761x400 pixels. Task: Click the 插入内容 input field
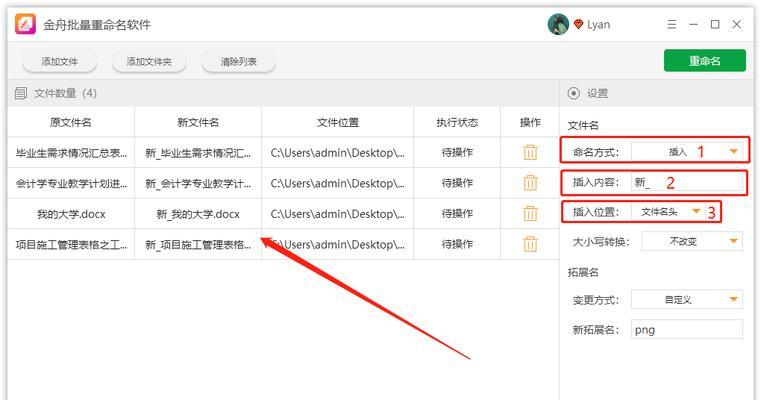(687, 183)
